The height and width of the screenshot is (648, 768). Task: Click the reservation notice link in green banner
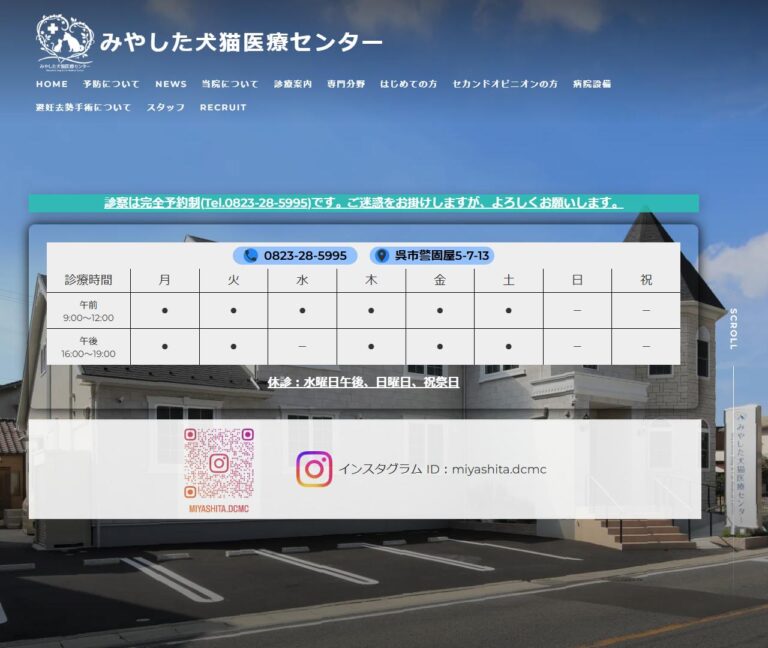364,202
